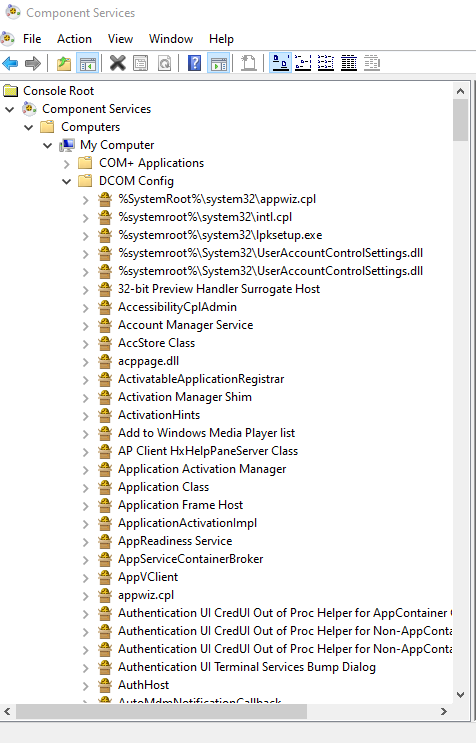The image size is (476, 743).
Task: Open Help via blue question mark icon
Action: pyautogui.click(x=194, y=63)
